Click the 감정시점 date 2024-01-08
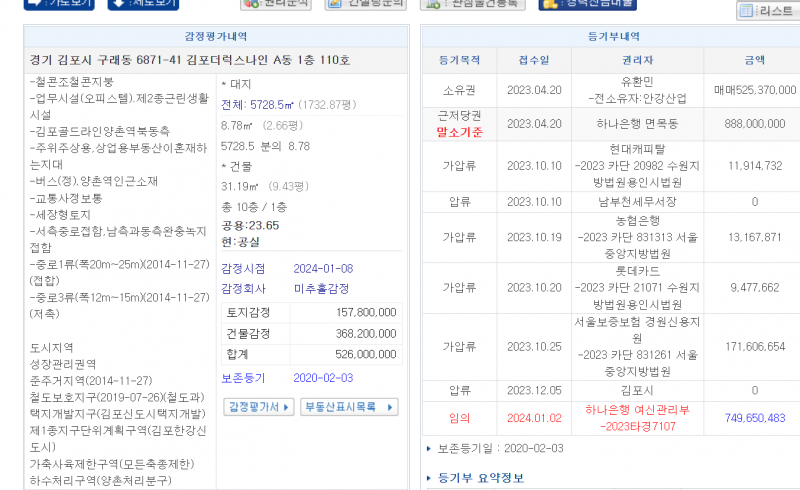The image size is (800, 490). pyautogui.click(x=323, y=268)
